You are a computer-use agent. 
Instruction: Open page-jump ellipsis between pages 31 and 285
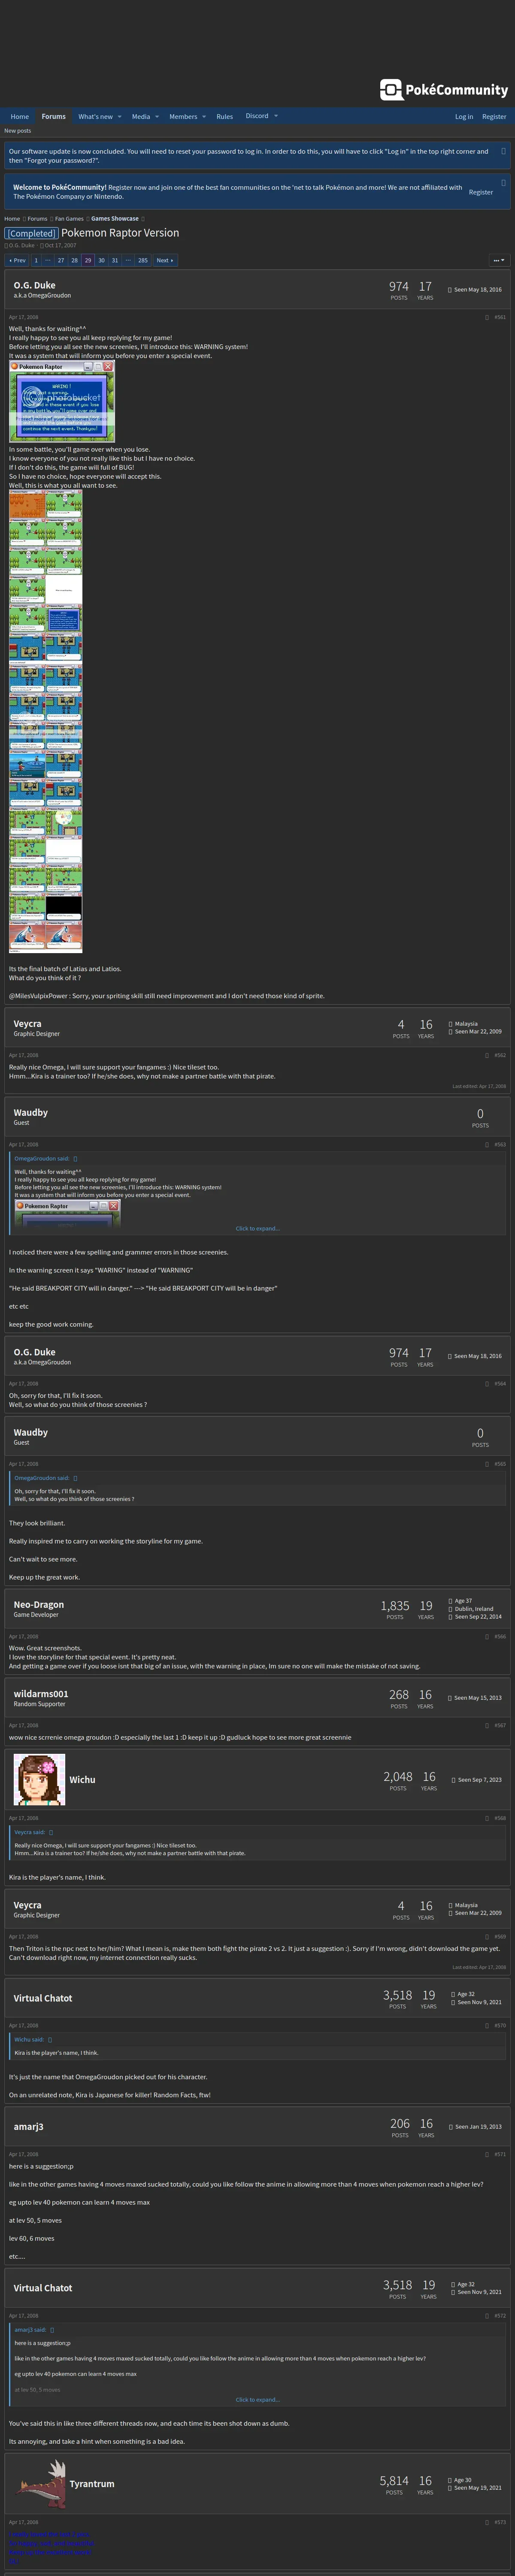(128, 260)
